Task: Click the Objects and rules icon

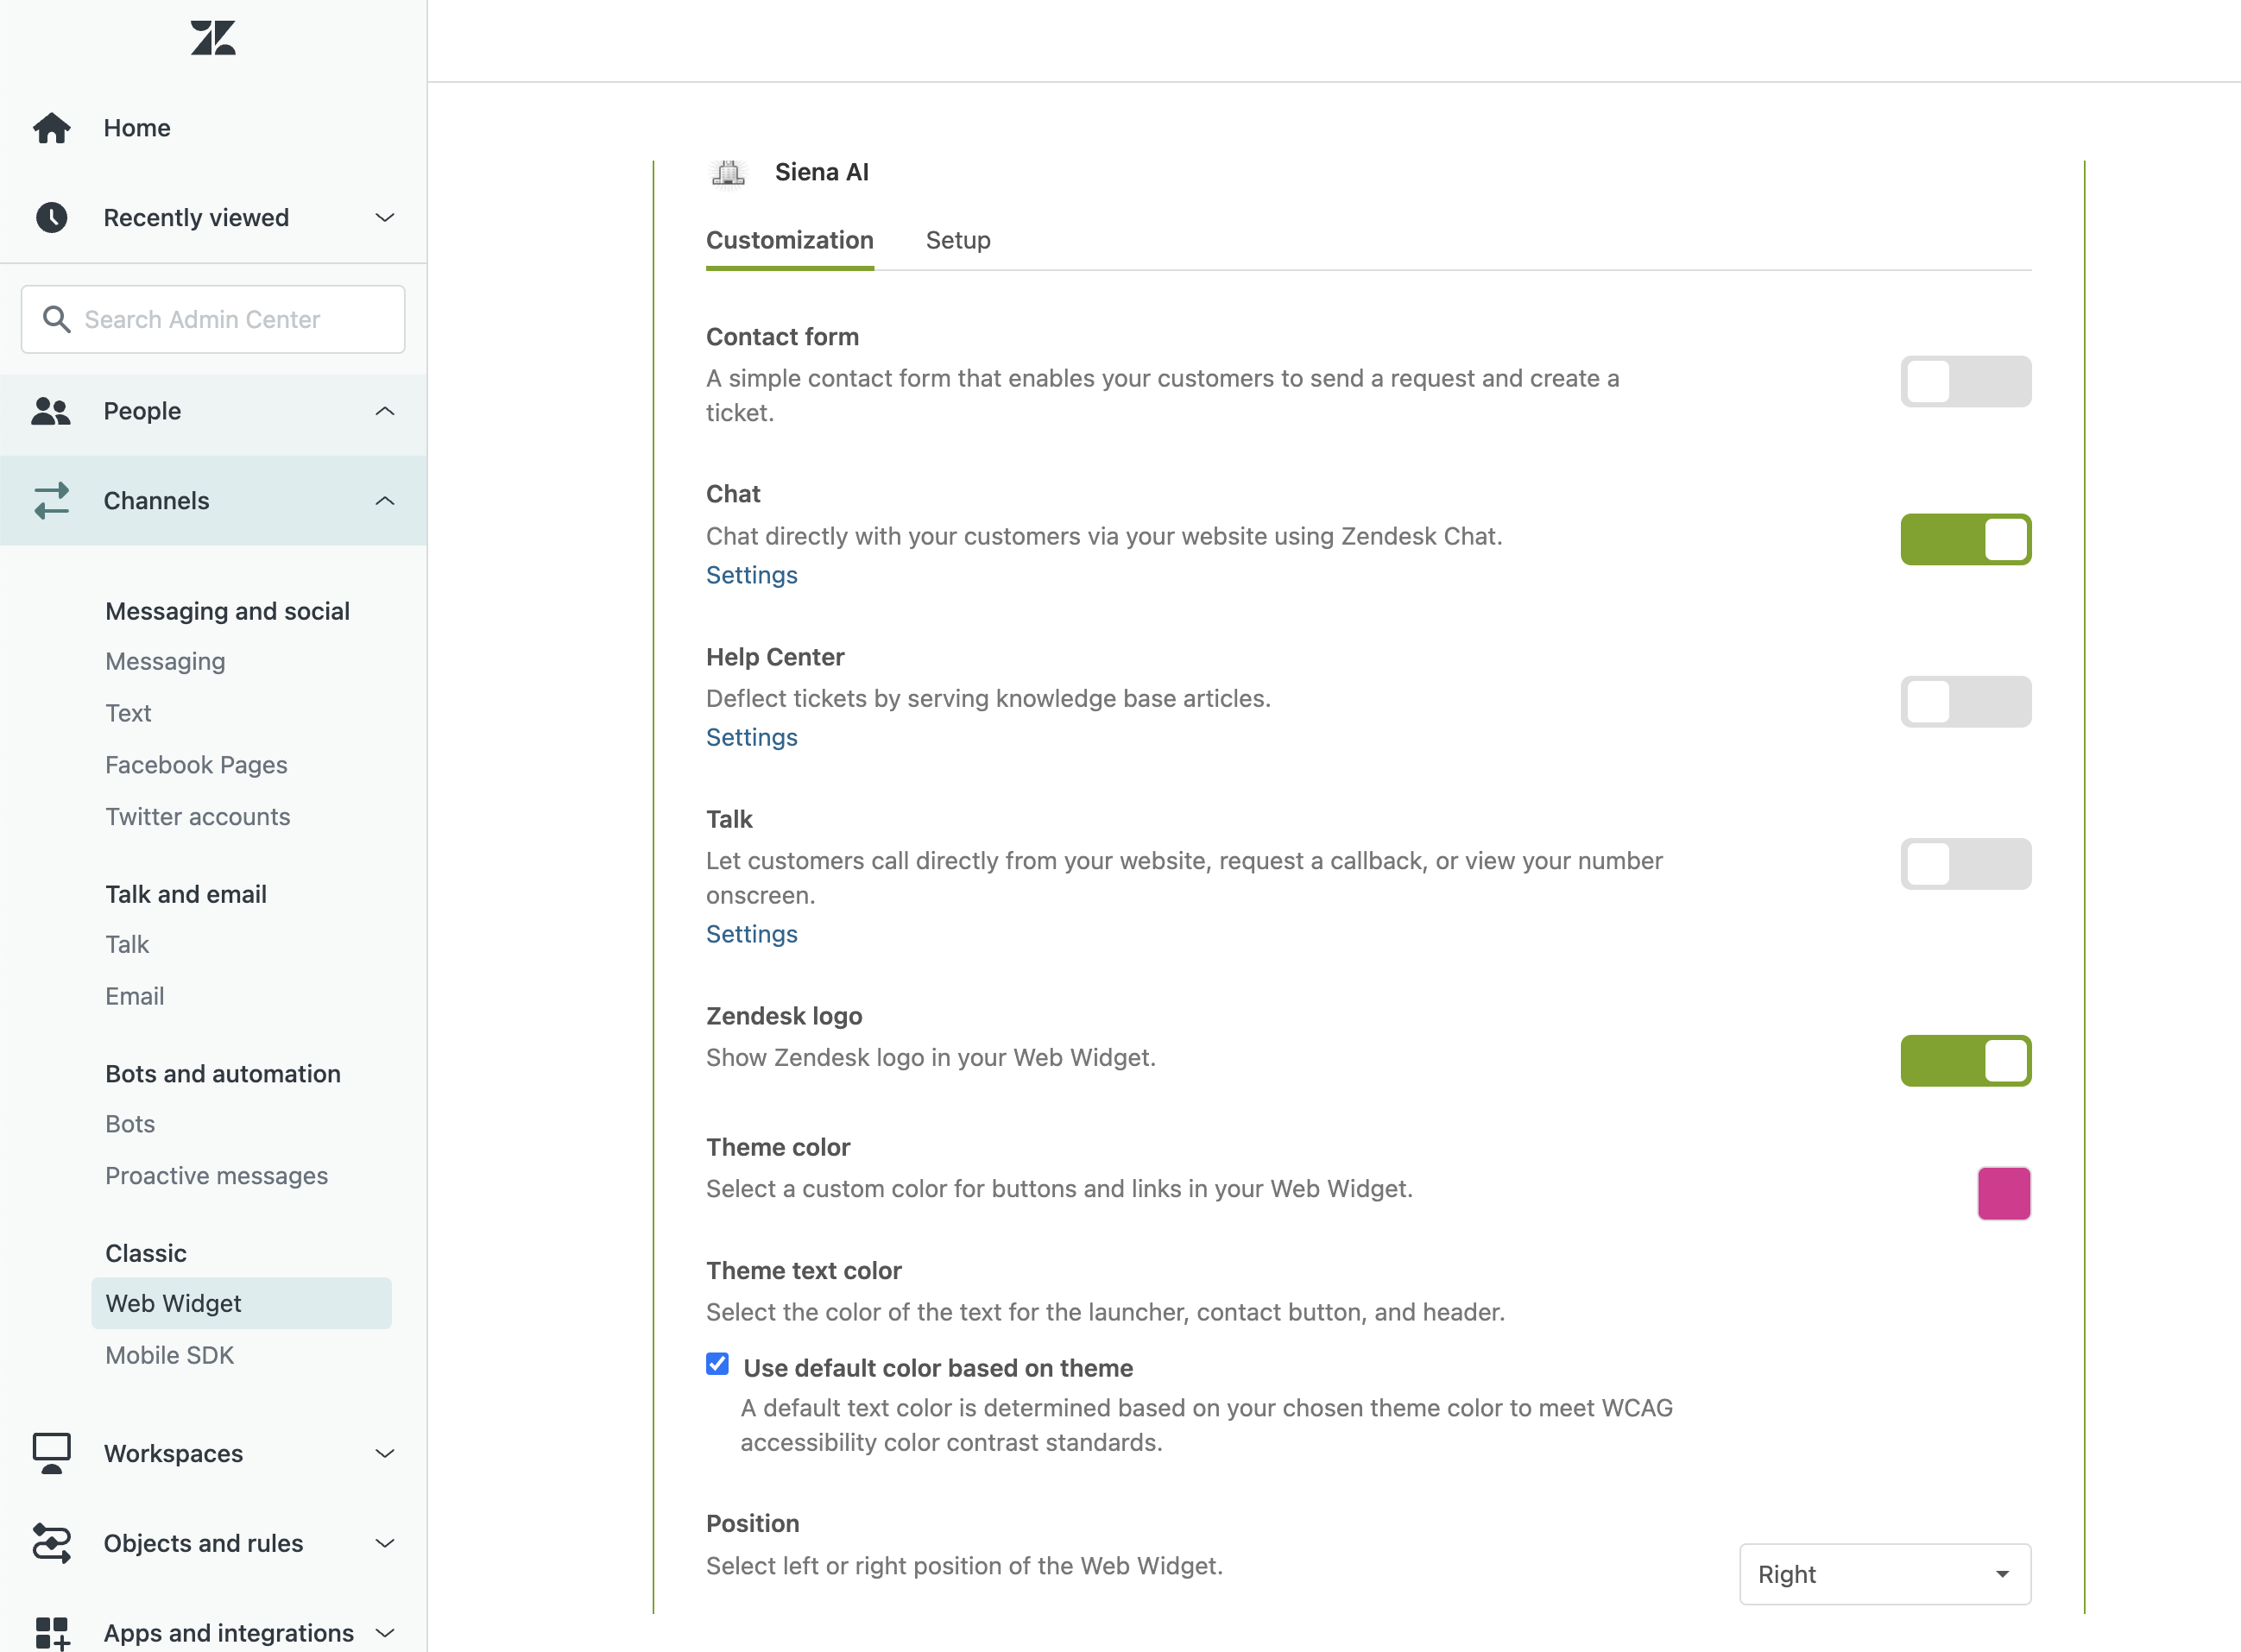Action: coord(51,1543)
